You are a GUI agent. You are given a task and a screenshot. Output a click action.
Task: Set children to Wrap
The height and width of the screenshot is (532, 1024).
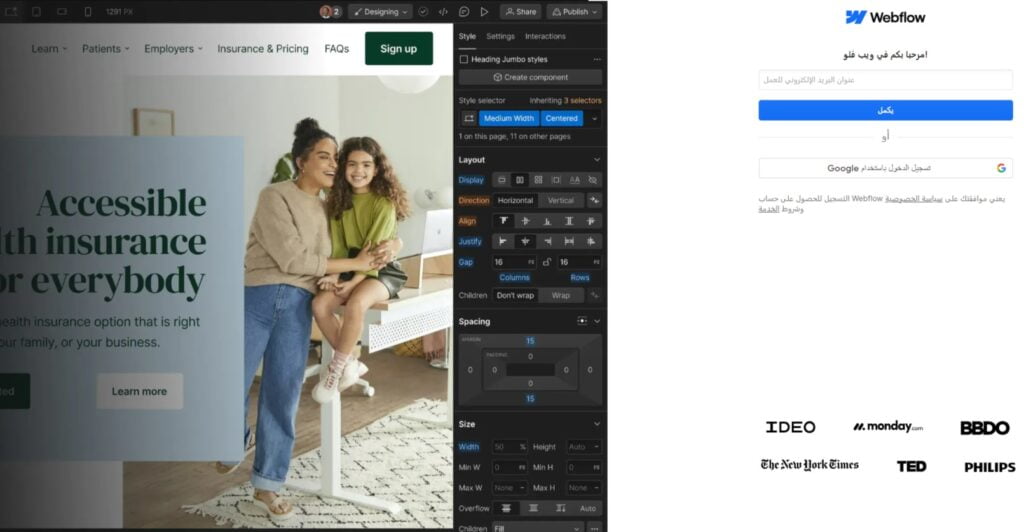561,296
